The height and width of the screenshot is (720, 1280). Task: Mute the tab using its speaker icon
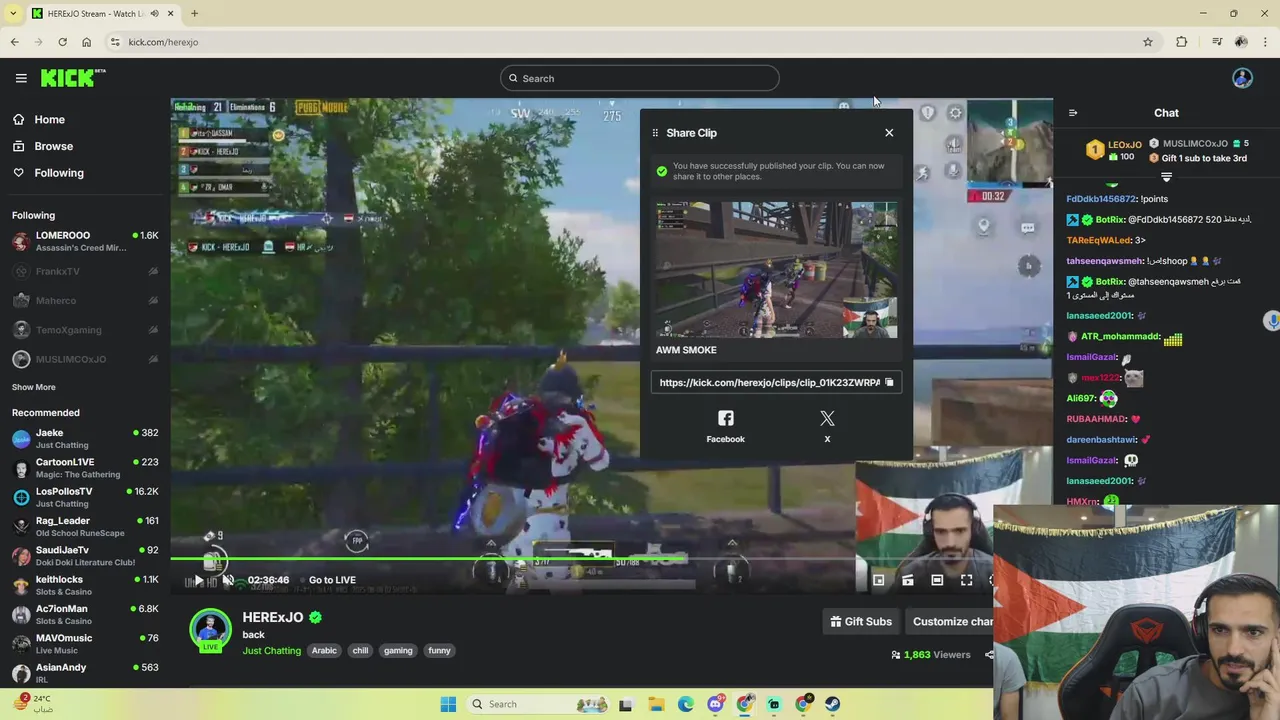[x=154, y=14]
